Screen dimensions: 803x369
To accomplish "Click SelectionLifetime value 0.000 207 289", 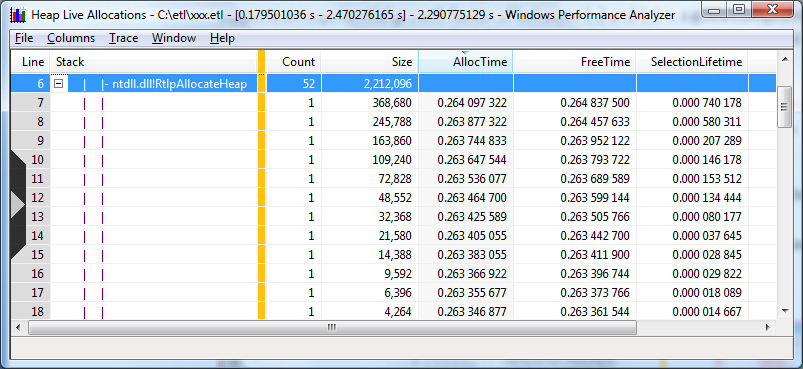I will pos(707,141).
